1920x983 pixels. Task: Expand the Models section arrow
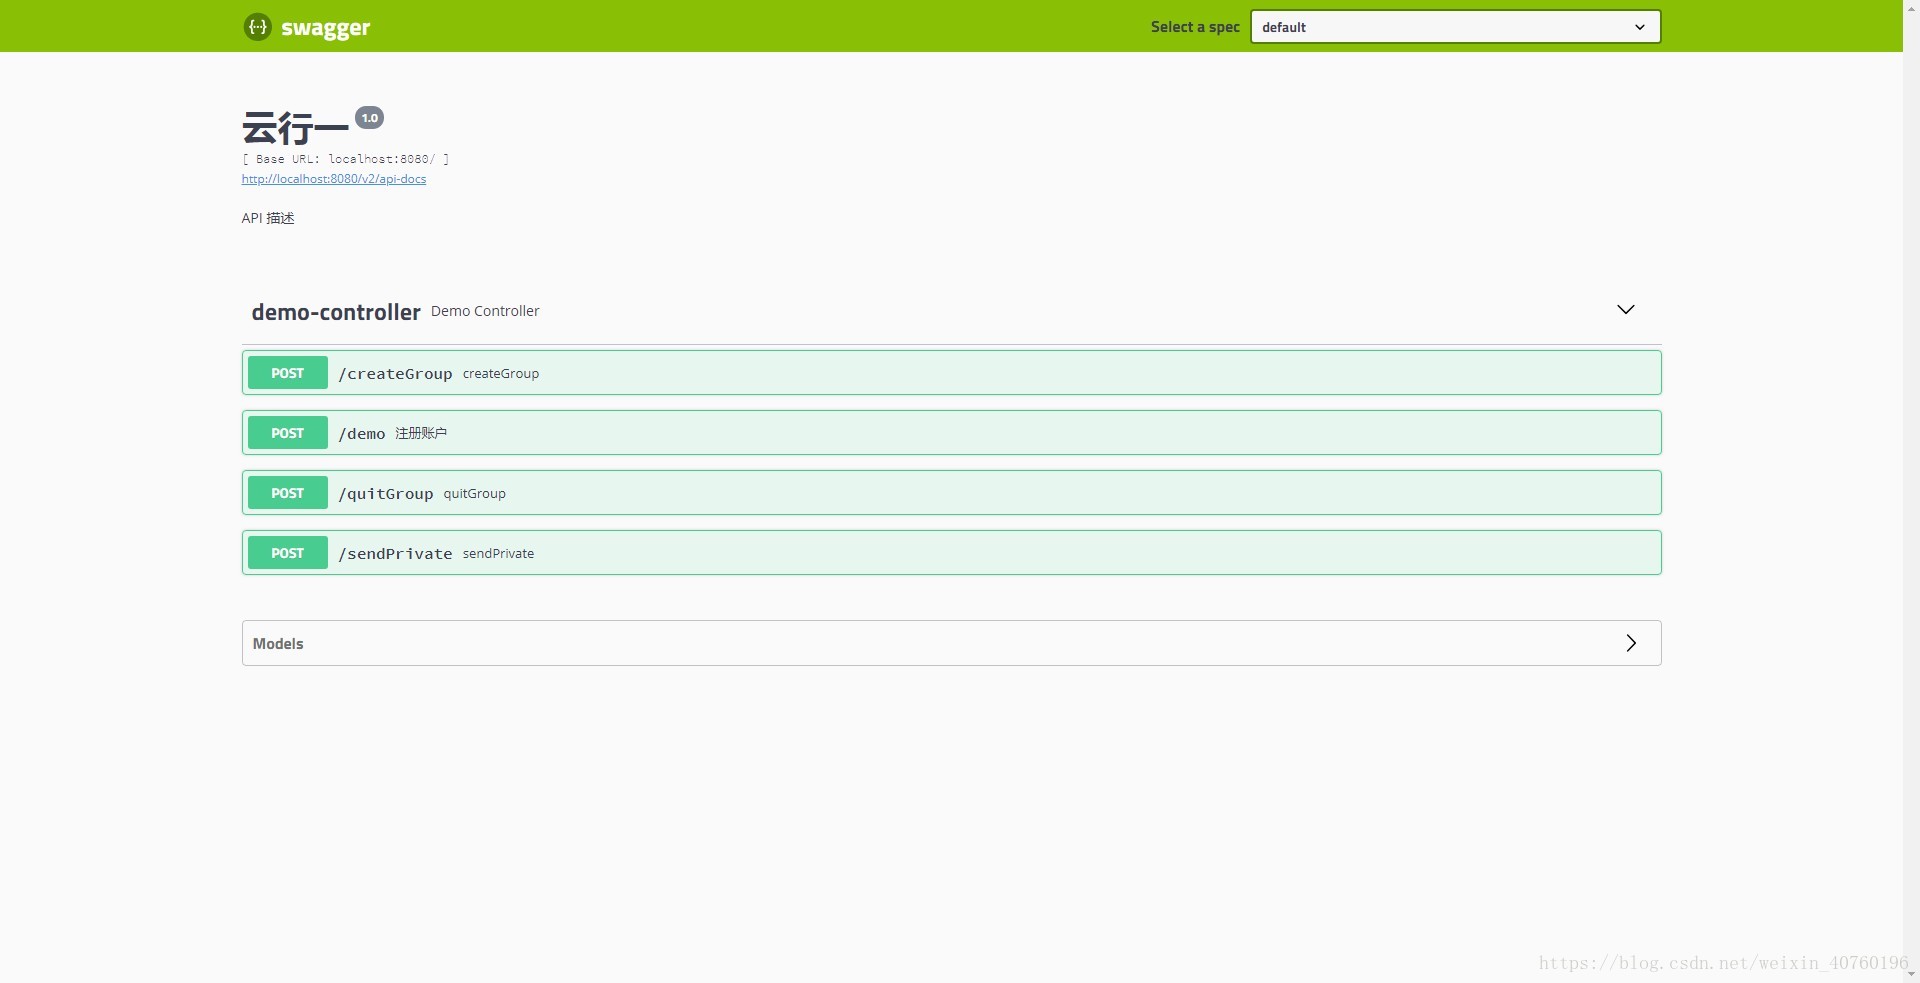pos(1631,643)
